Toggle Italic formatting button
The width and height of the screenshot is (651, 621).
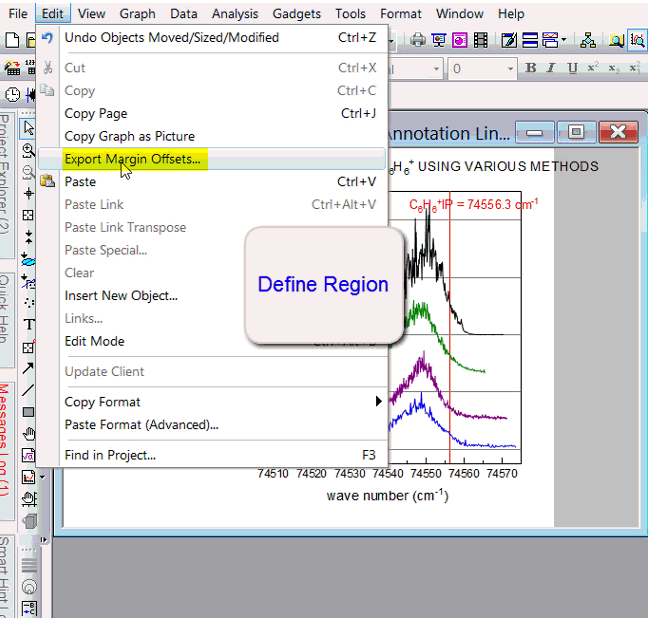551,68
